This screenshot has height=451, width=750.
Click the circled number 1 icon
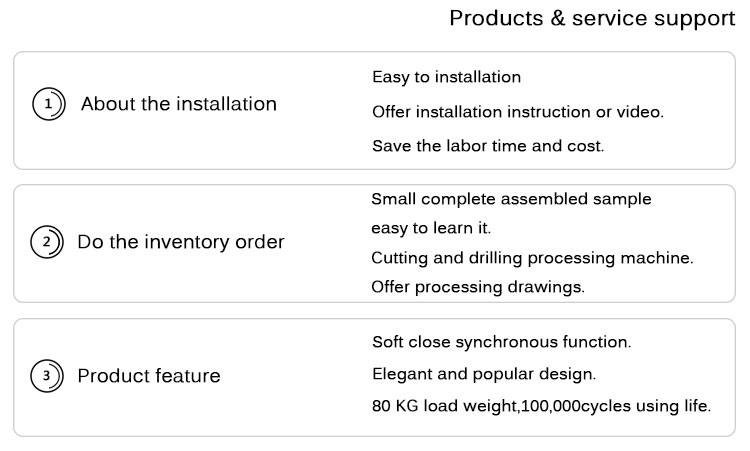pyautogui.click(x=48, y=105)
